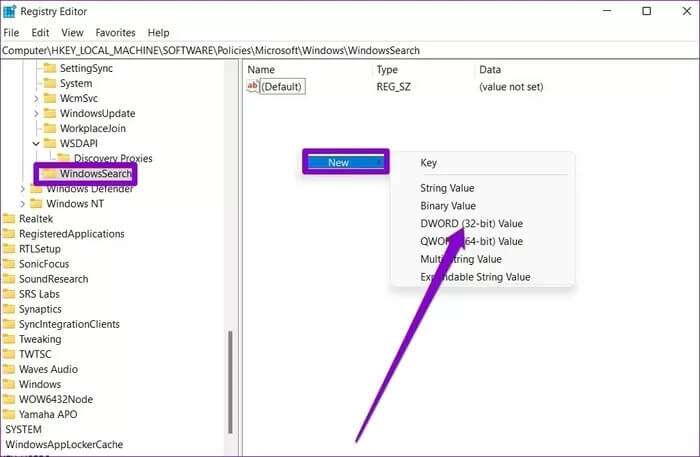Viewport: 700px width, 457px height.
Task: Choose String Value from the submenu
Action: pos(447,188)
